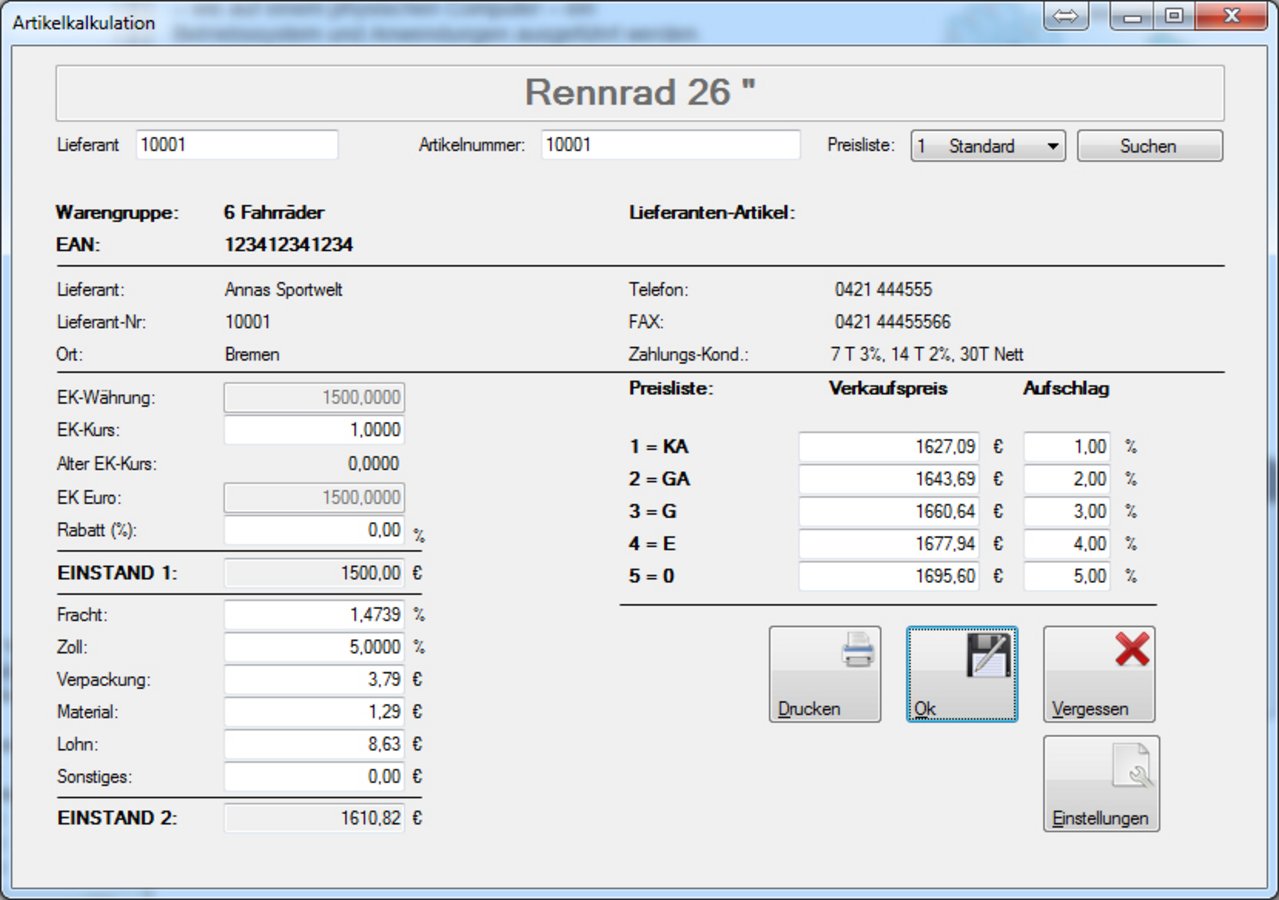This screenshot has height=900, width=1279.
Task: Click the printer icon on Drucken button
Action: (858, 652)
